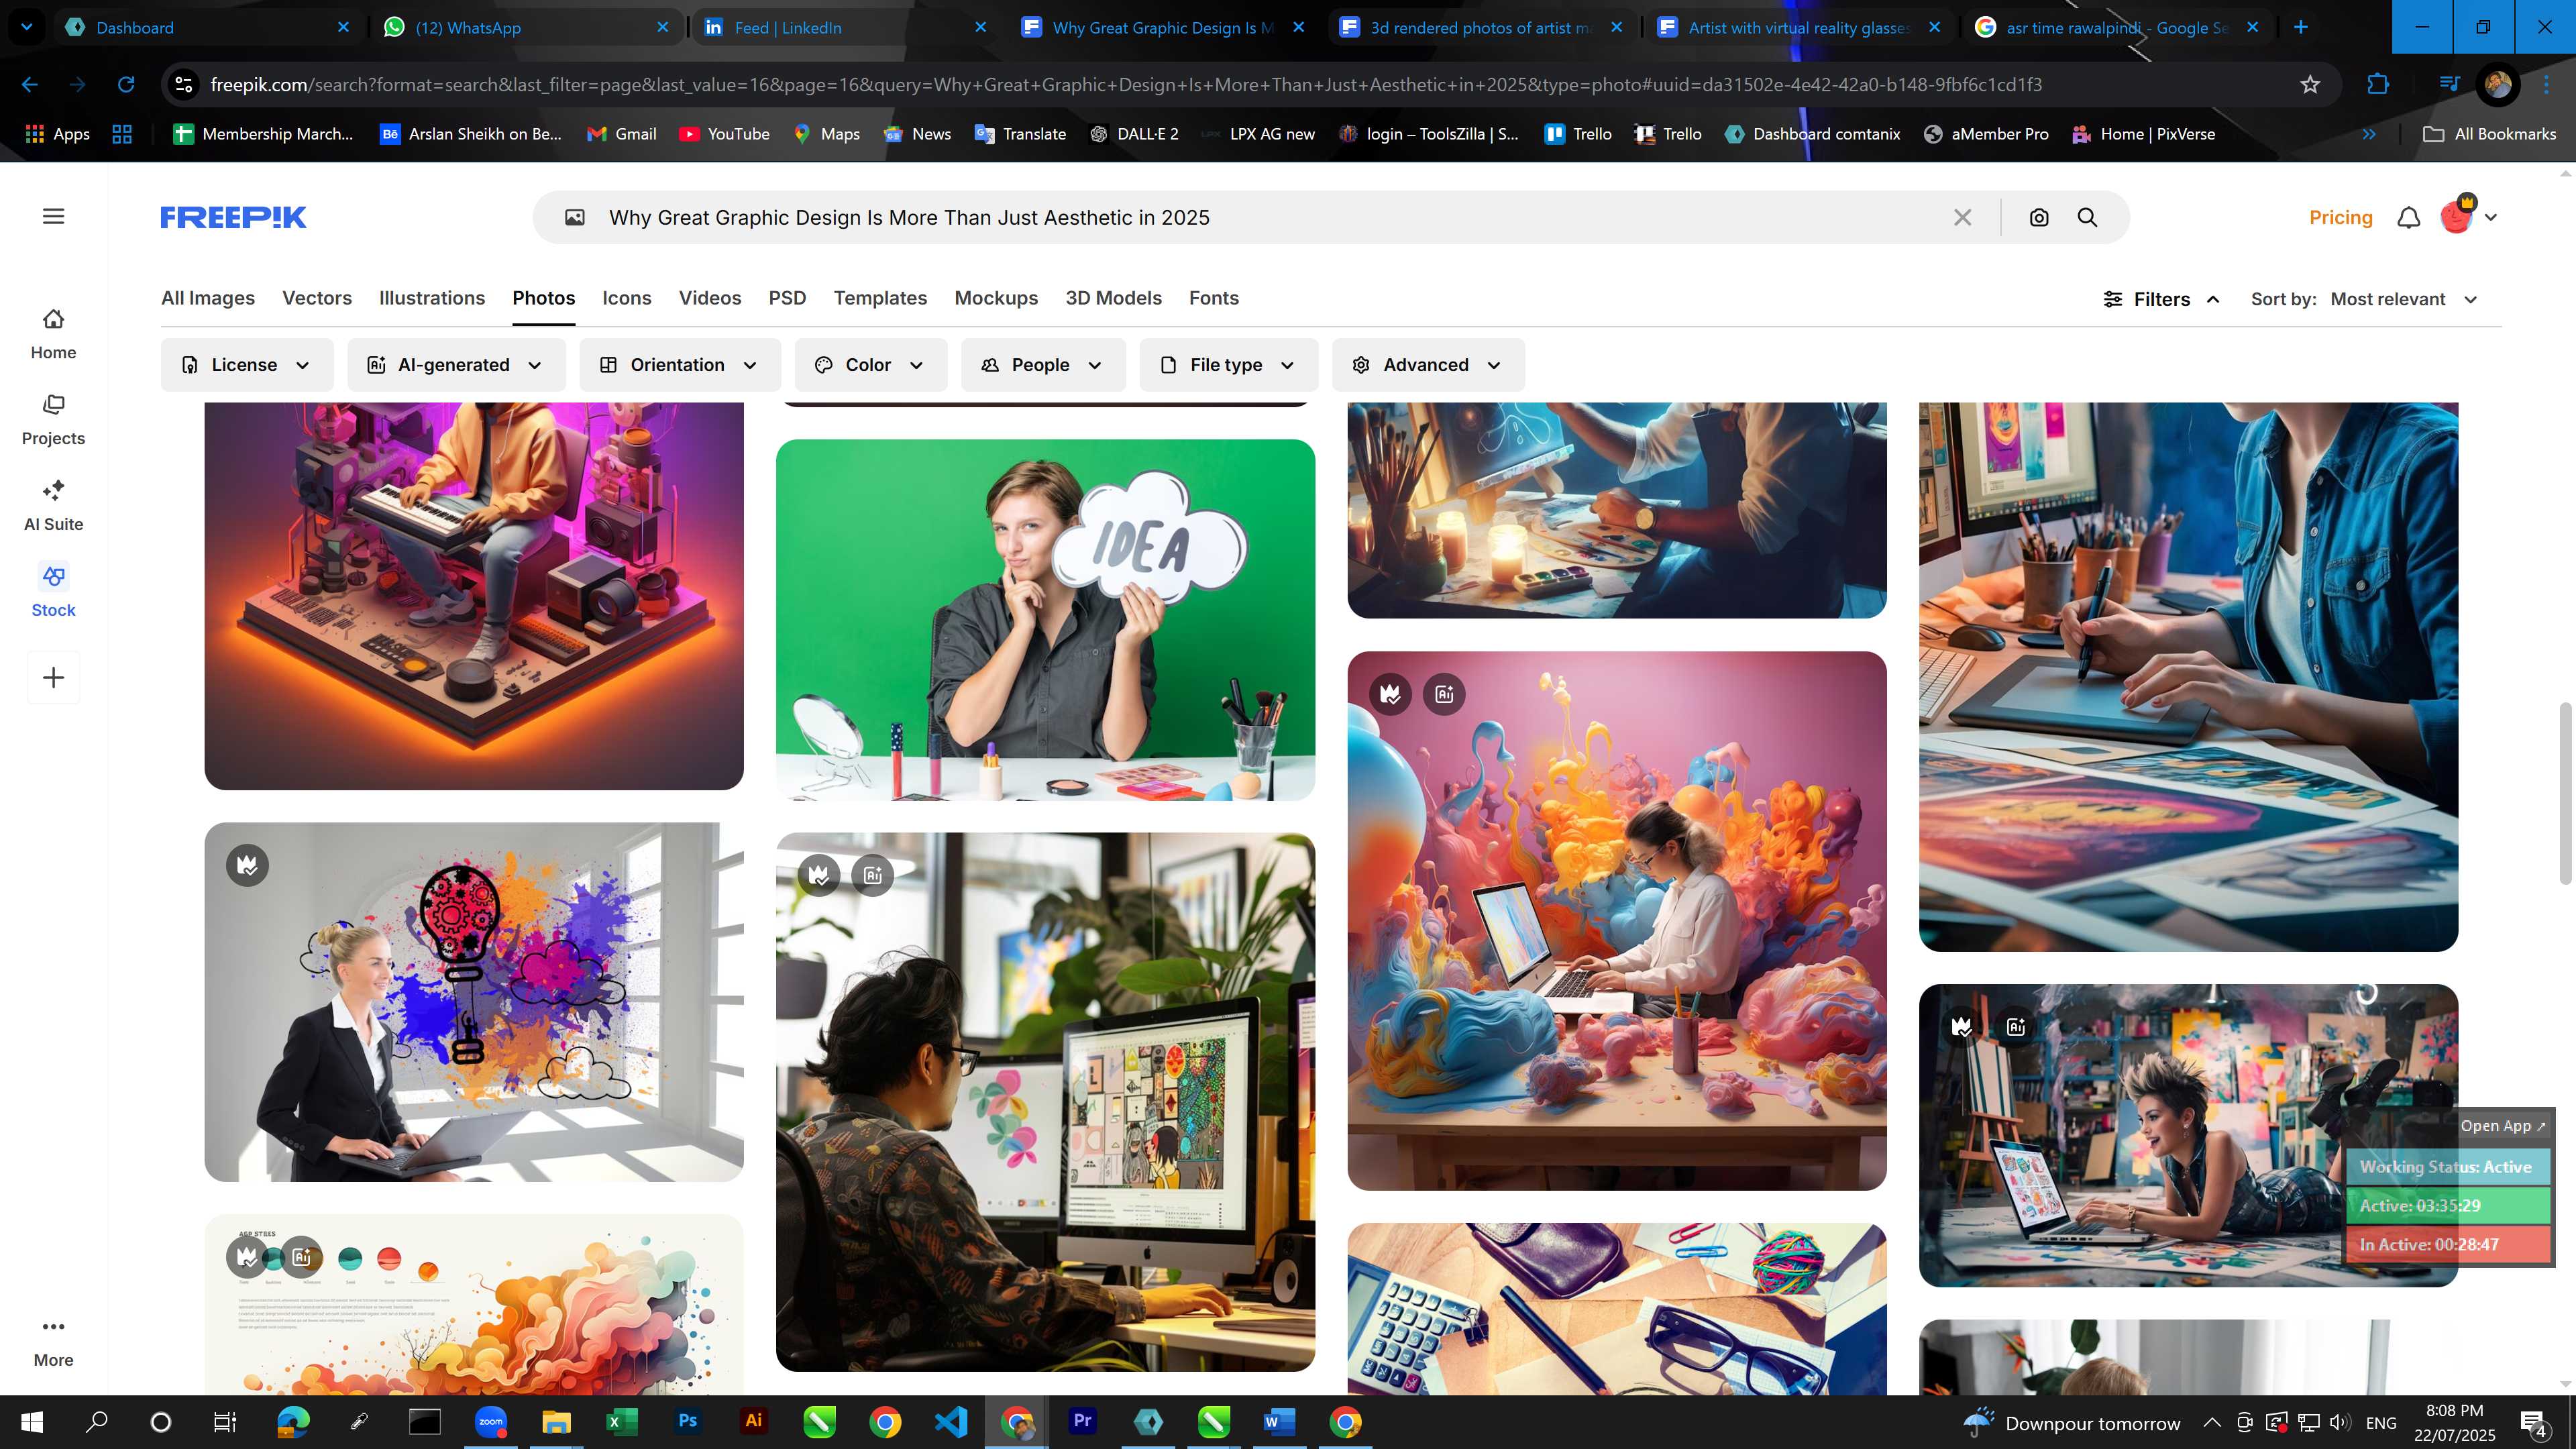Click the magnifier search icon
The height and width of the screenshot is (1449, 2576).
coord(2087,217)
